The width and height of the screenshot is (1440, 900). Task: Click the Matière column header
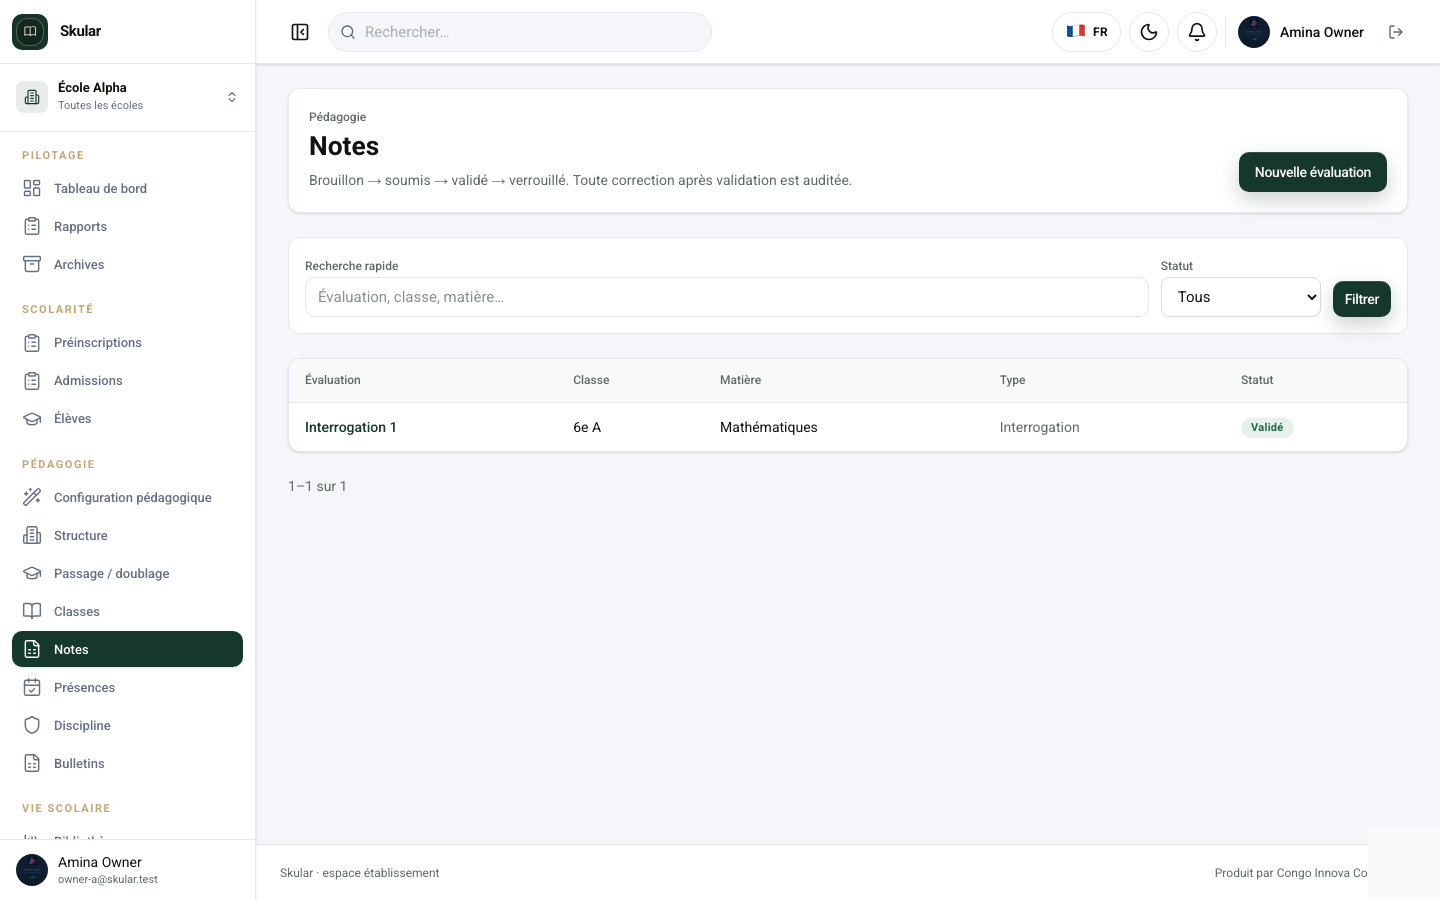click(740, 380)
